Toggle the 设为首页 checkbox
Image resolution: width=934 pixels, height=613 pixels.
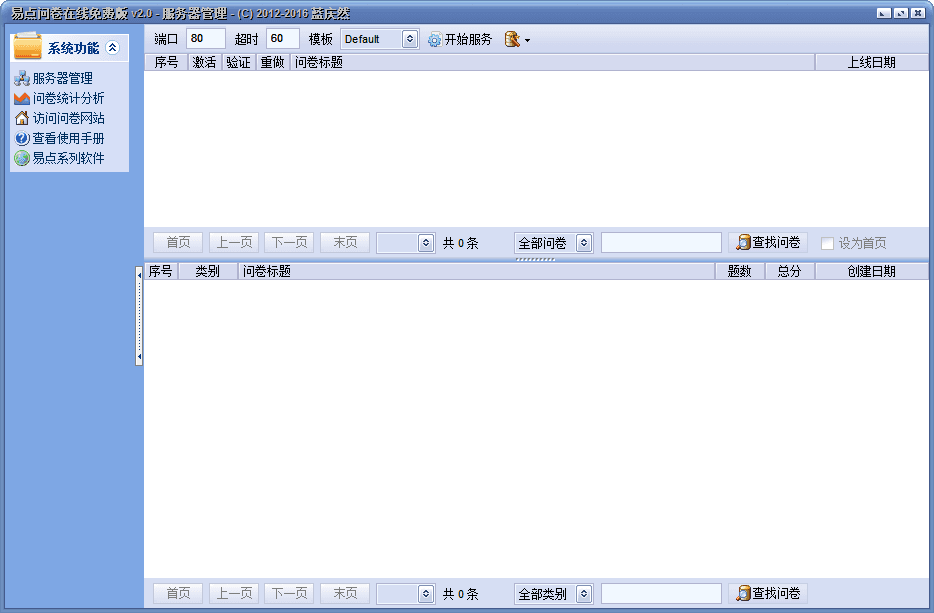[x=827, y=243]
